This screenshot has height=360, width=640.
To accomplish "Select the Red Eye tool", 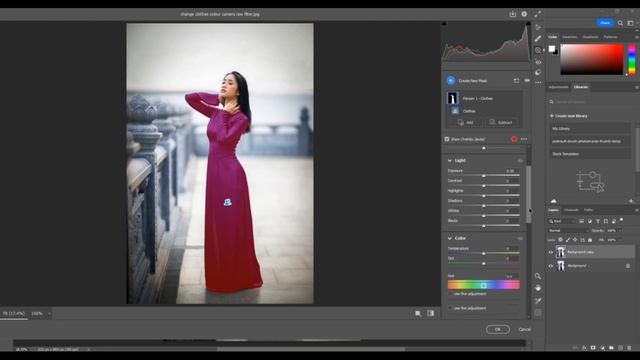I will tap(538, 62).
